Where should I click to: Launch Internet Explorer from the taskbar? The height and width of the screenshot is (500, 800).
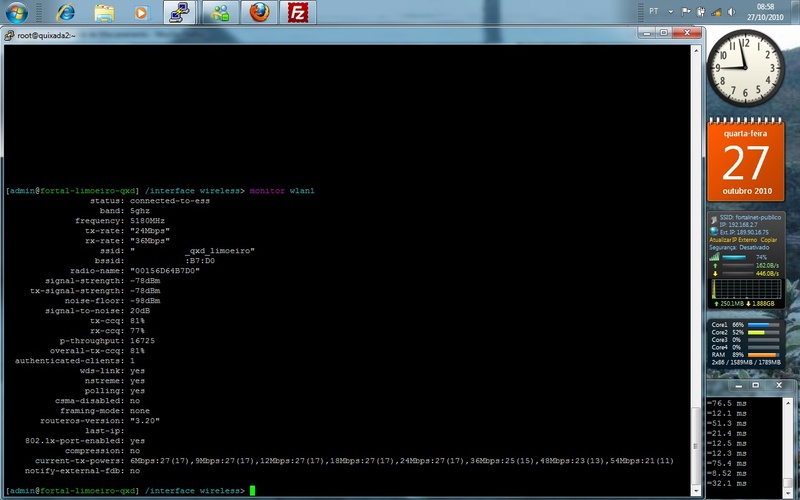65,12
